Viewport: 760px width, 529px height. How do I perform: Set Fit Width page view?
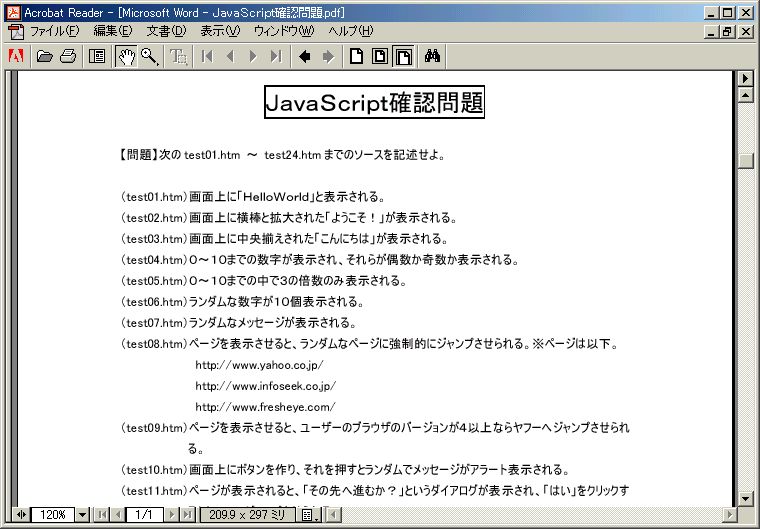pyautogui.click(x=403, y=56)
